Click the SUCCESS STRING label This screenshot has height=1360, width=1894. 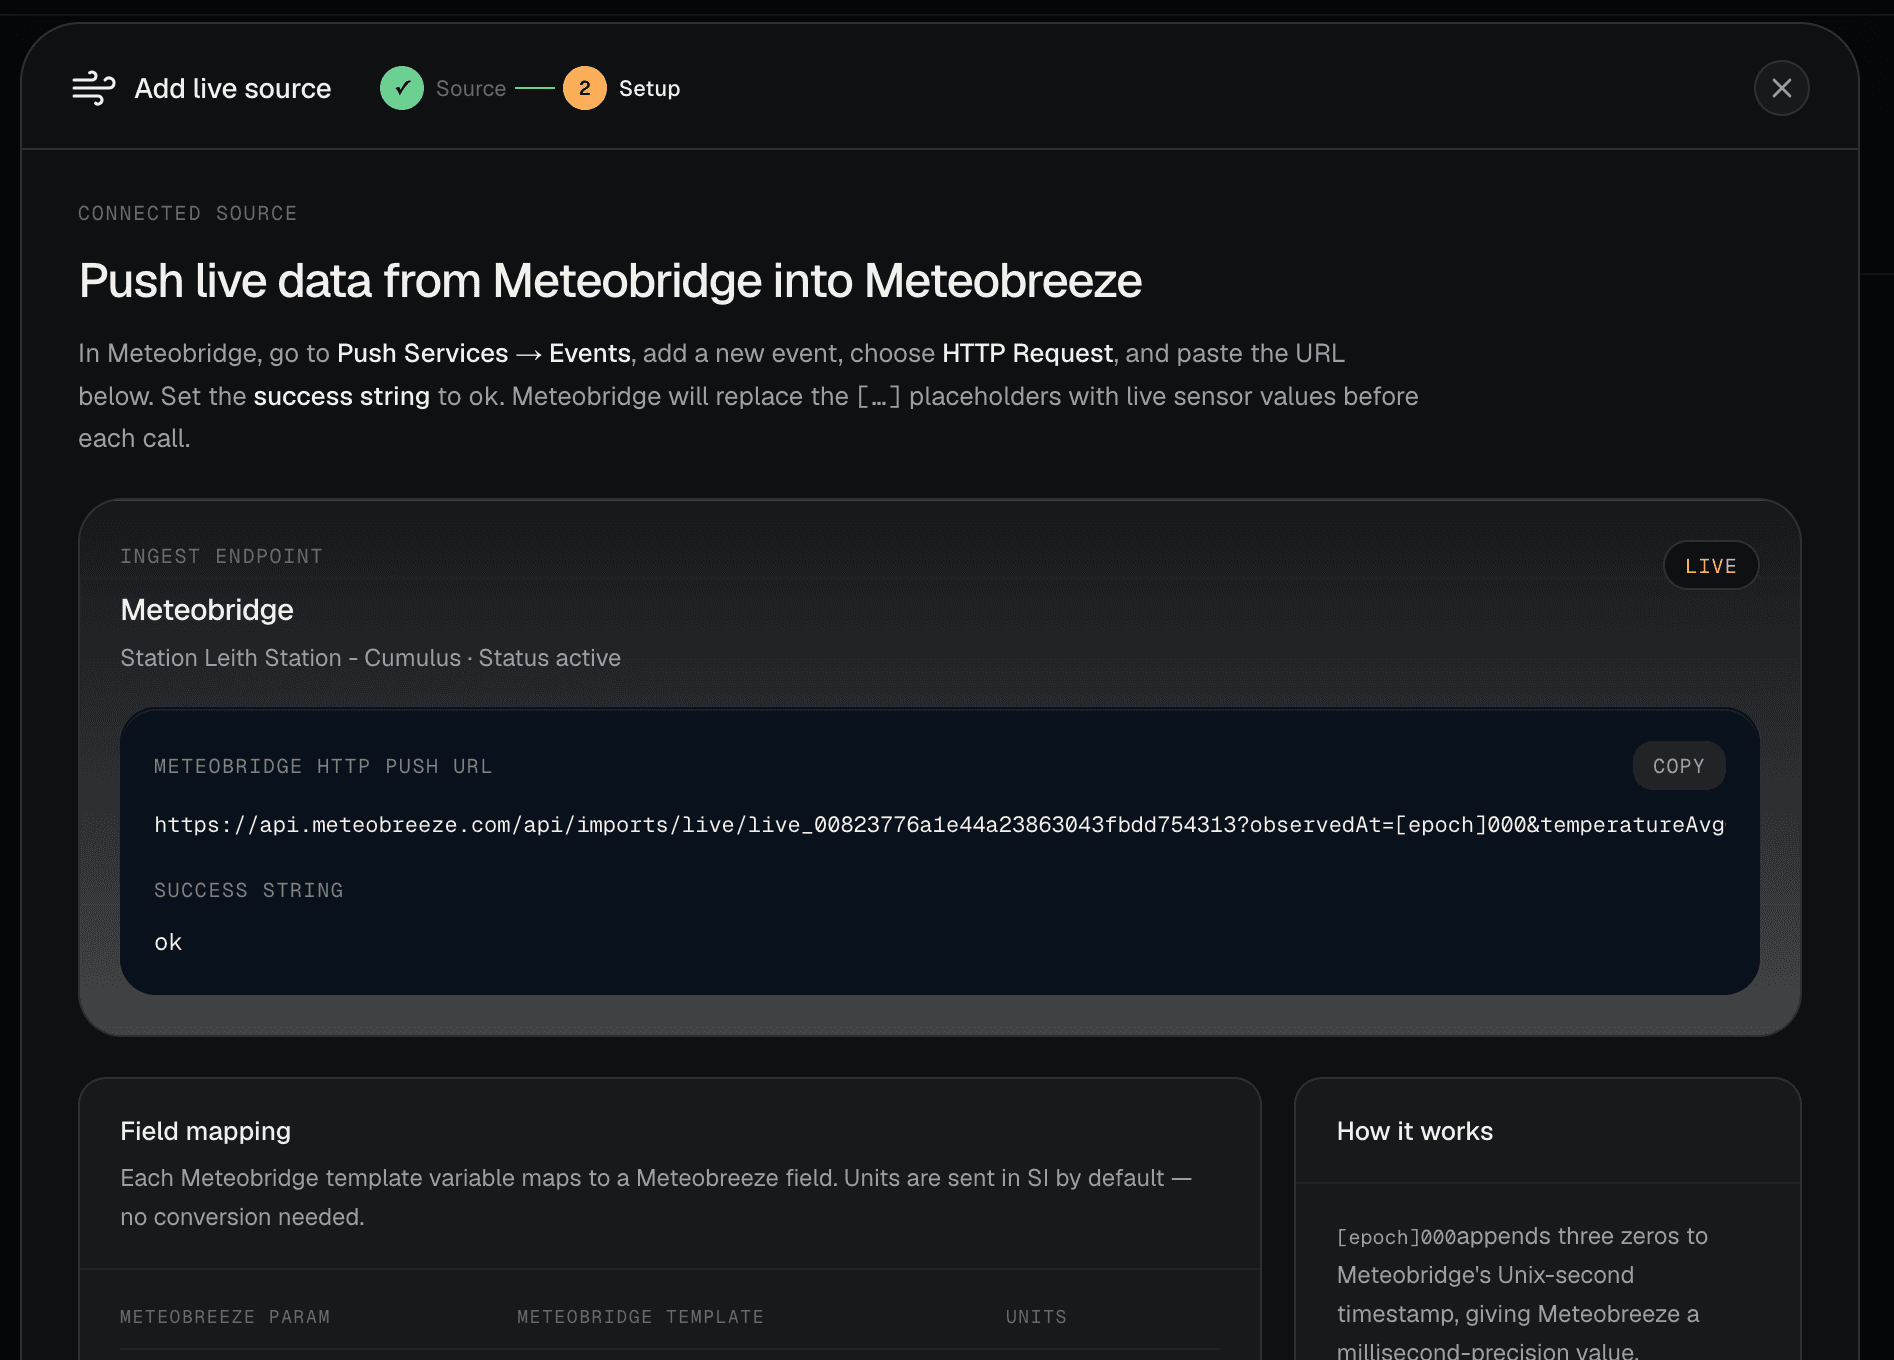(x=249, y=890)
